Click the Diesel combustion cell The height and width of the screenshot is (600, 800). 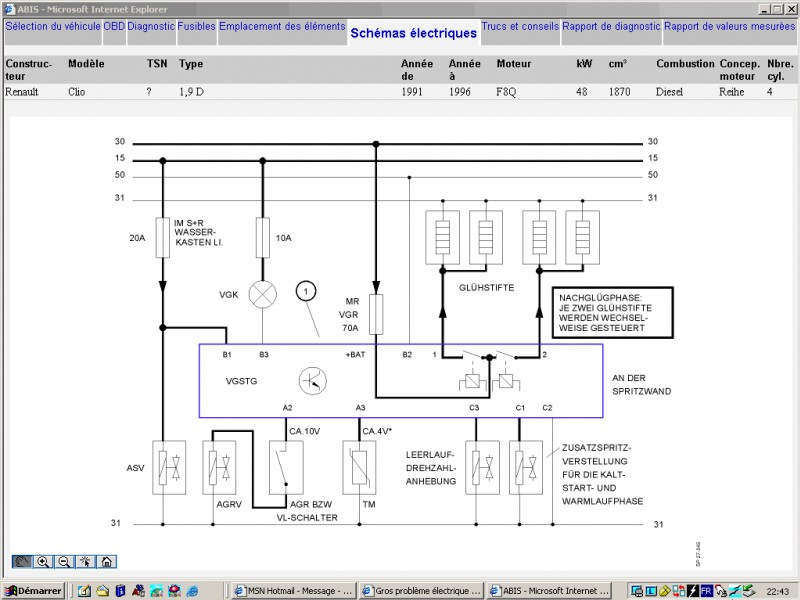(x=669, y=92)
